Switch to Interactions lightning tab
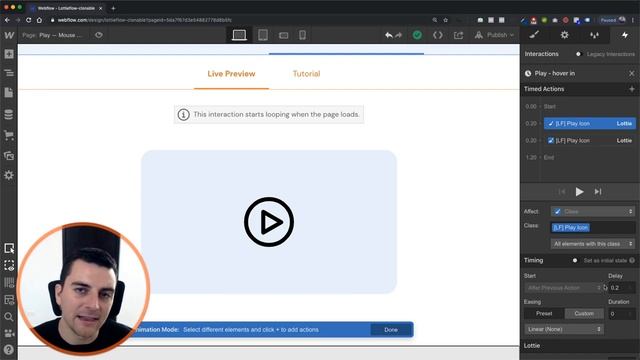The image size is (640, 360). [x=625, y=35]
